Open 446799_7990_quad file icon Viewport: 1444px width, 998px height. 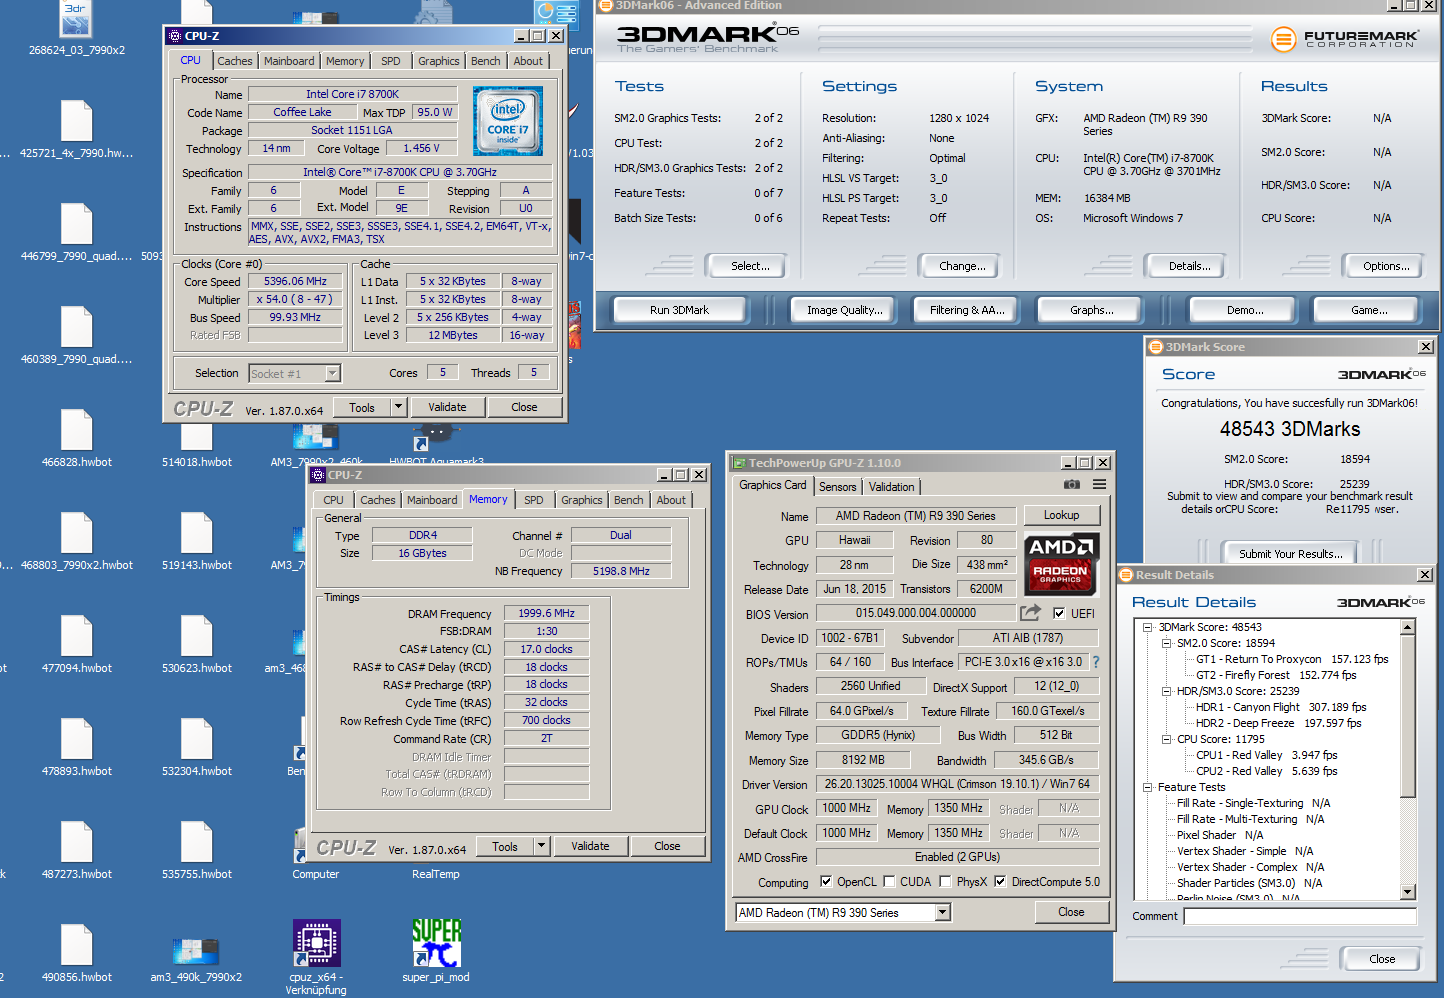click(77, 224)
